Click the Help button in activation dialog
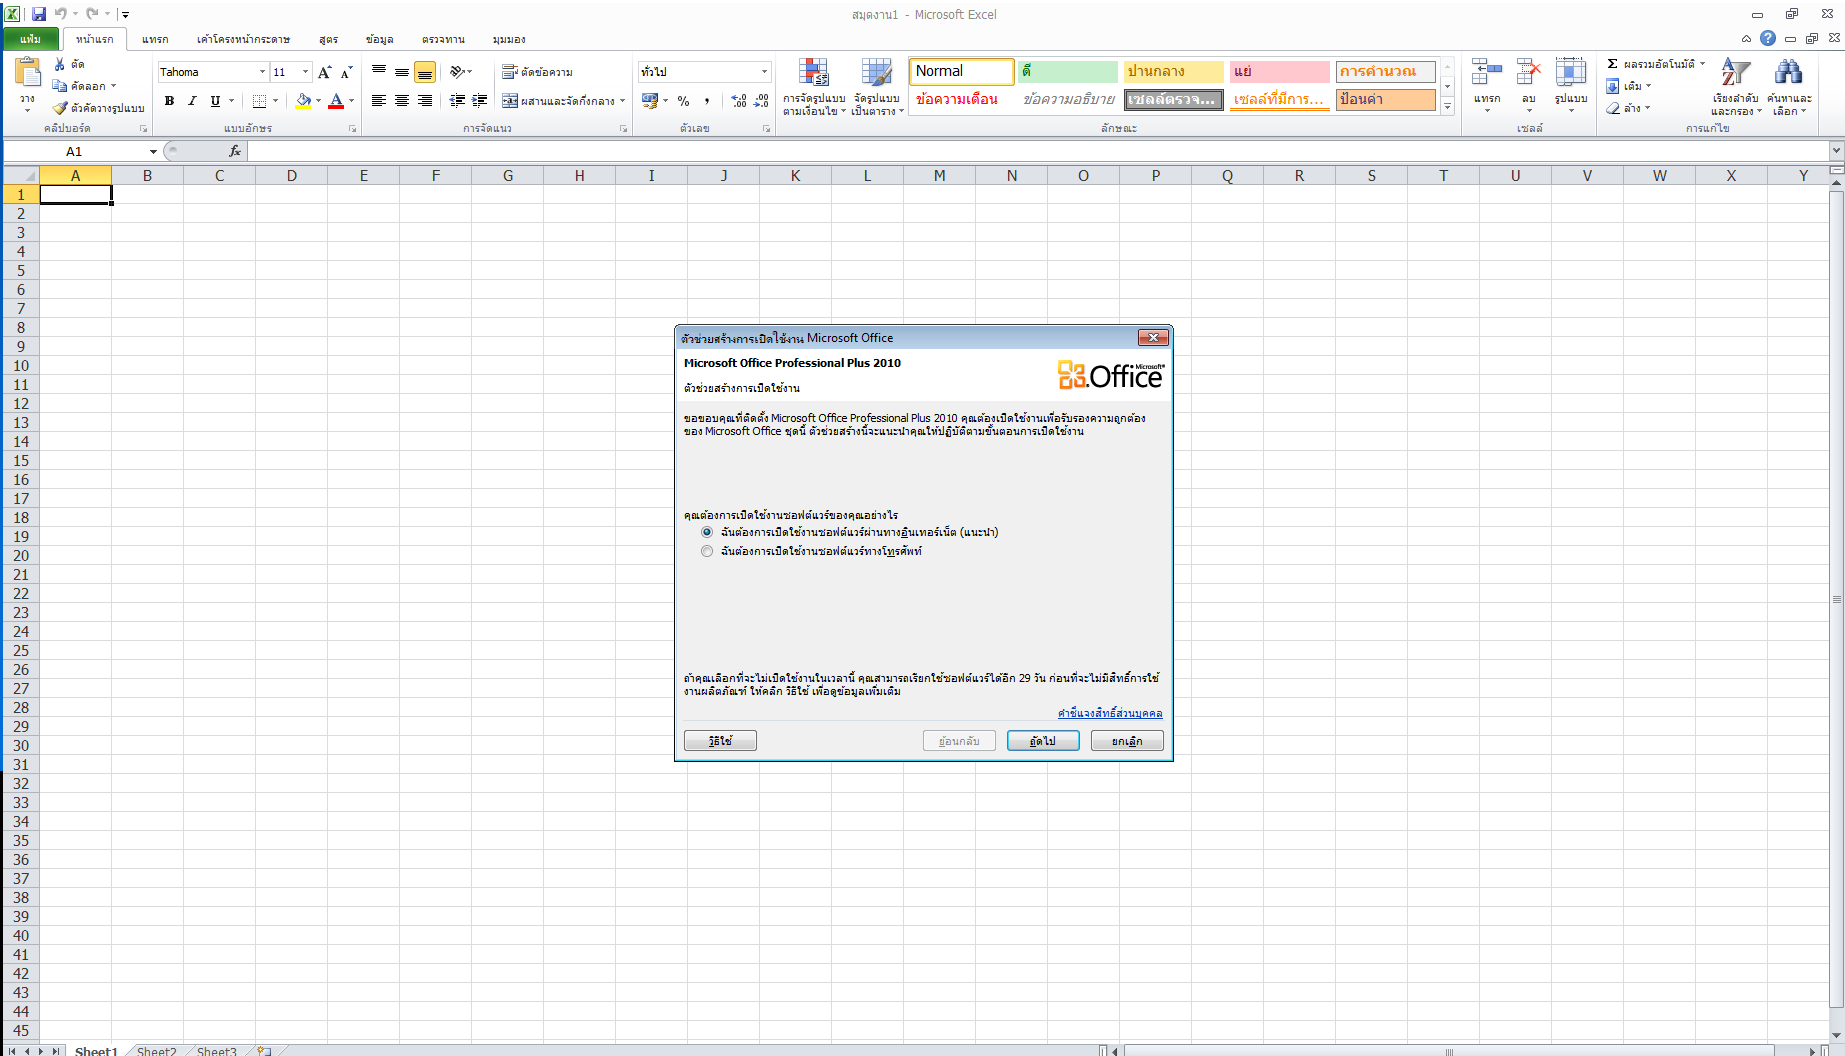 pyautogui.click(x=720, y=741)
